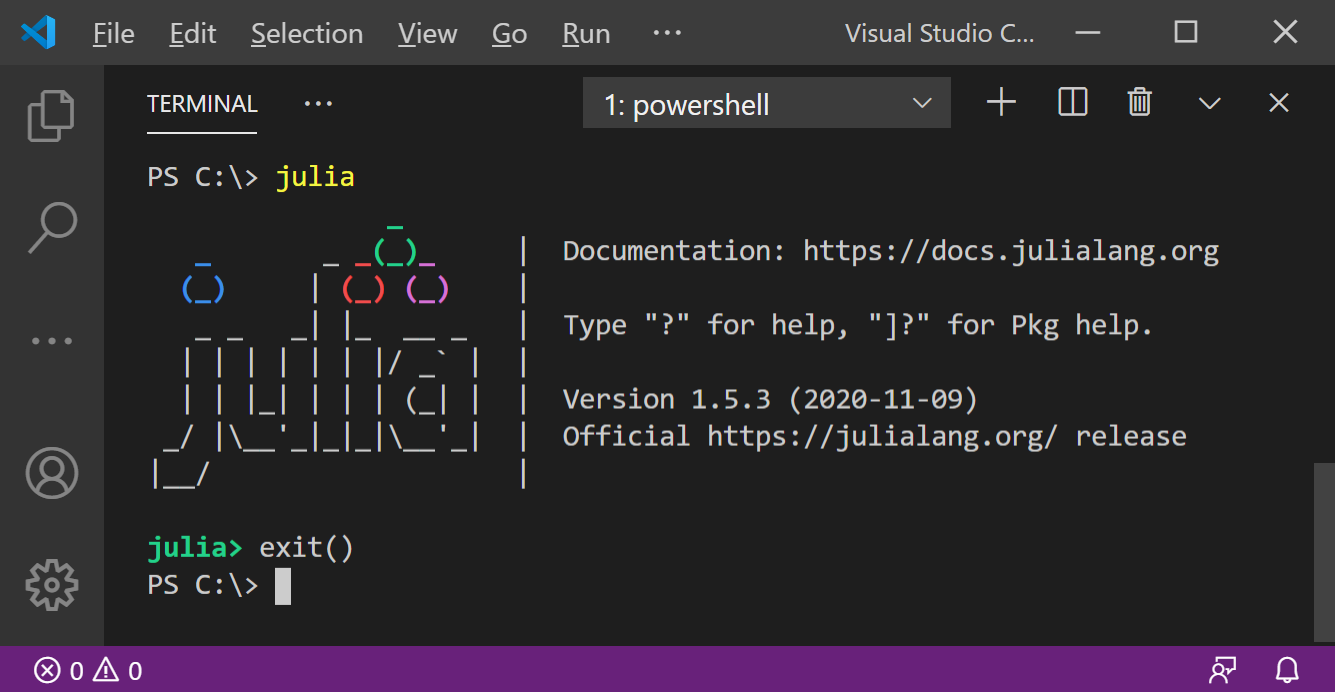Viewport: 1335px width, 692px height.
Task: Minimize the VS Code window
Action: (x=1090, y=33)
